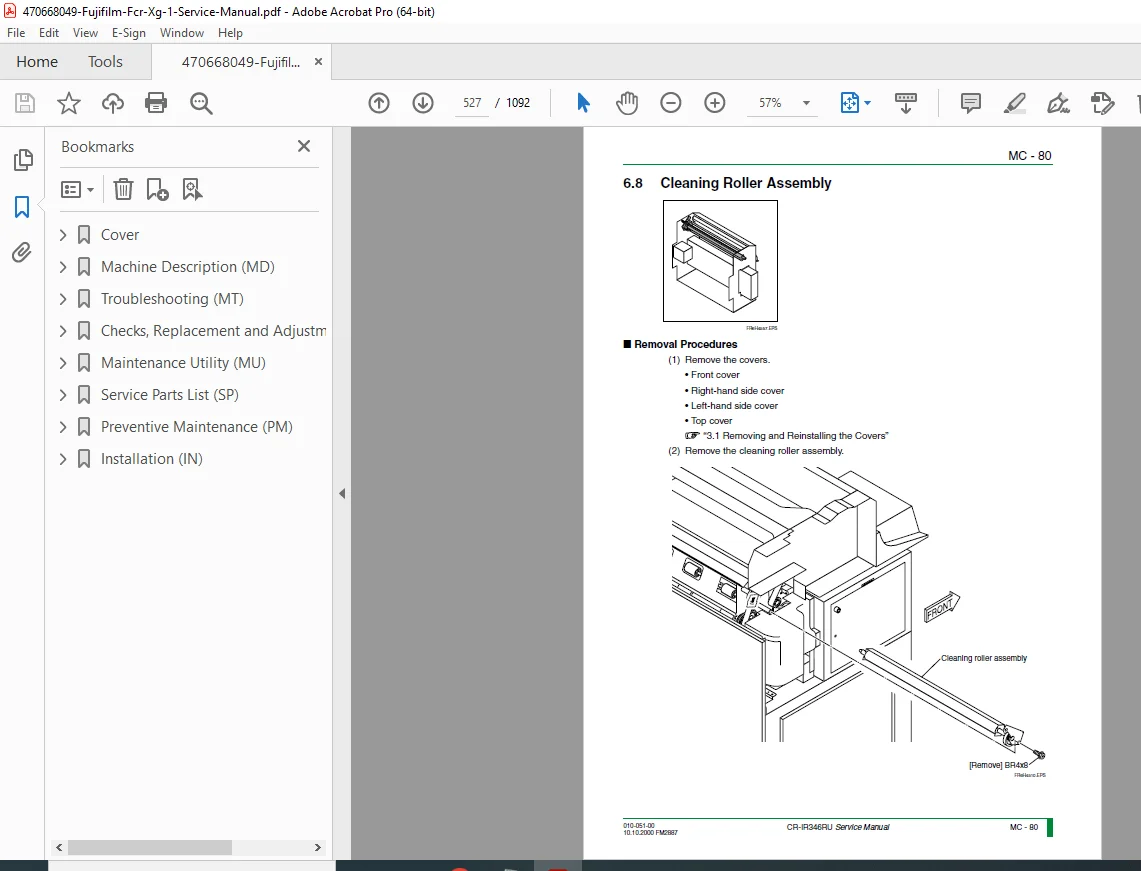Activate the Hand pan tool

tap(627, 103)
